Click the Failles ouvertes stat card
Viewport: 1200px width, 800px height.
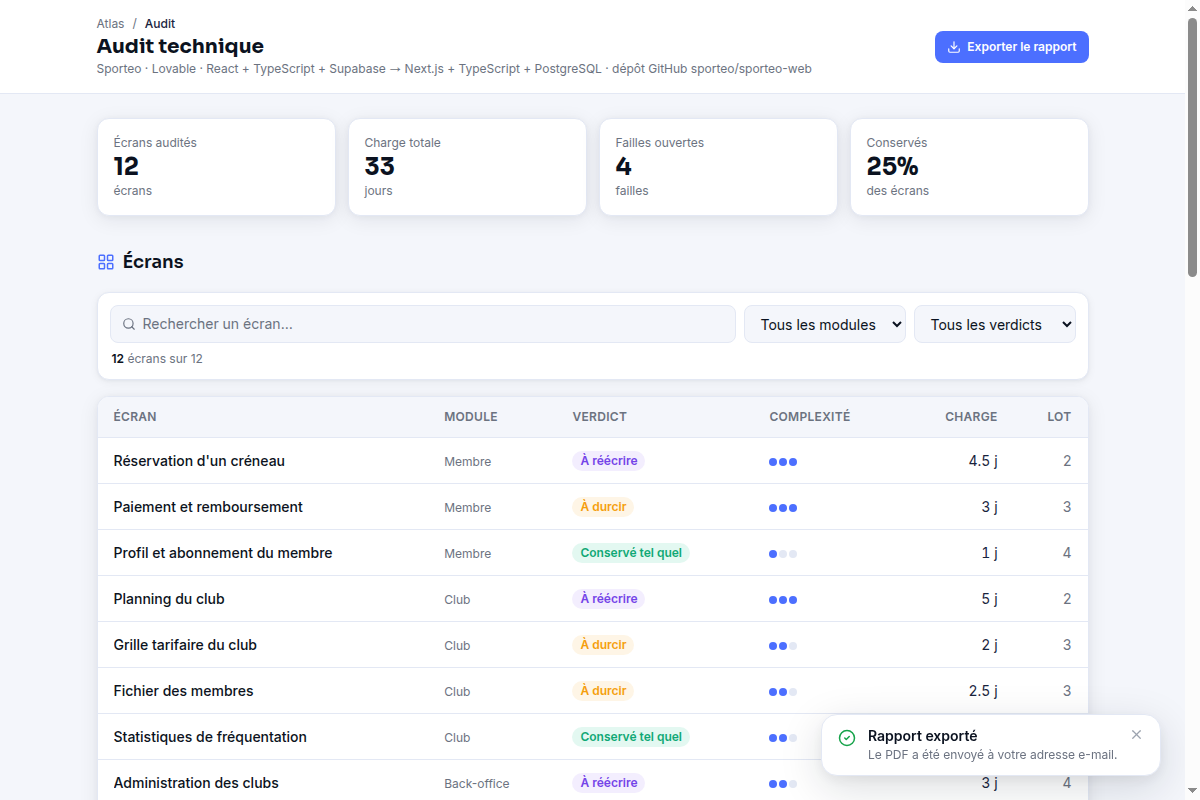click(718, 167)
